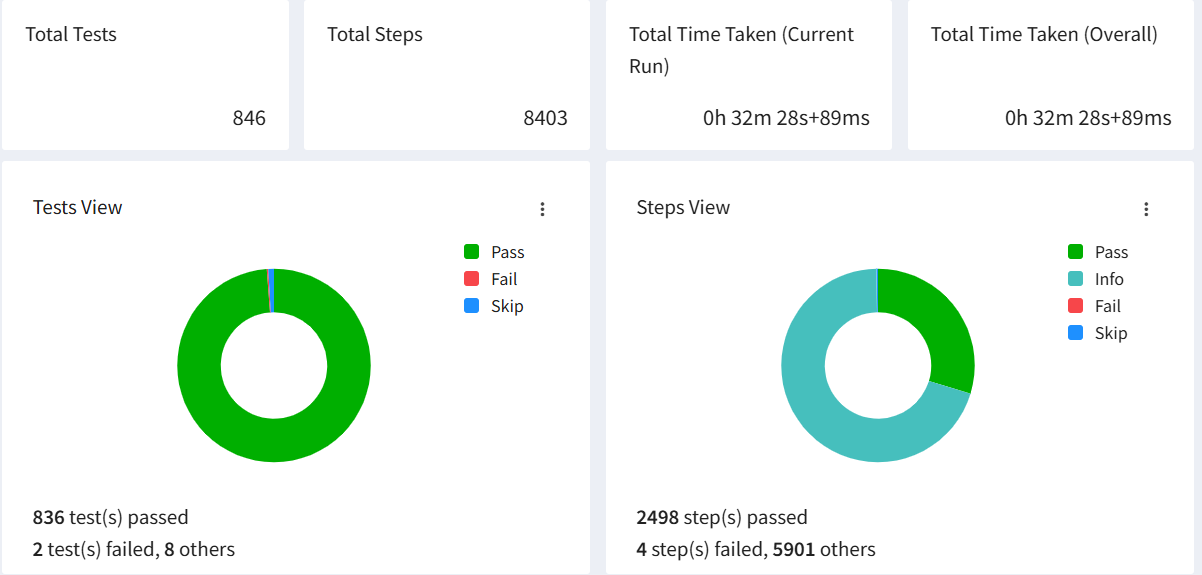Click the green Pass swatch in Tests View legend
The height and width of the screenshot is (575, 1202).
point(472,252)
